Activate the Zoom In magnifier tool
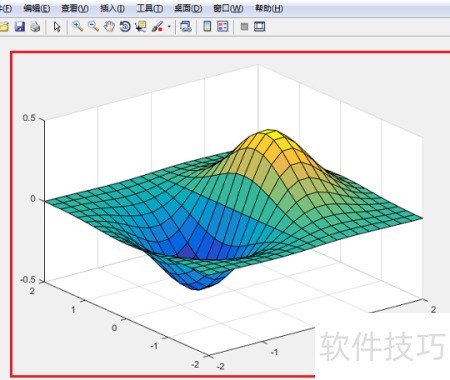450x380 pixels. coord(78,26)
